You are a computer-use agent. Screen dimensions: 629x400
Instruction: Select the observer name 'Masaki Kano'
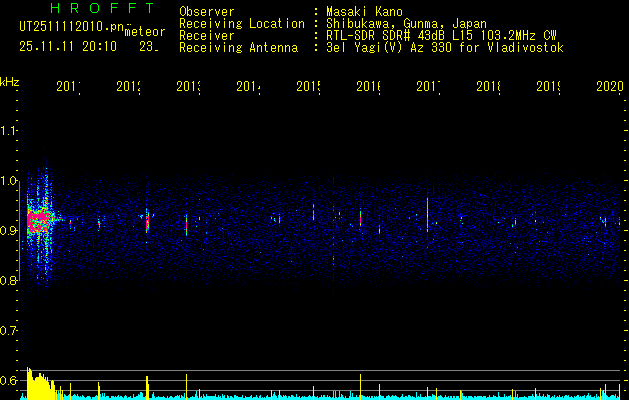[x=364, y=12]
